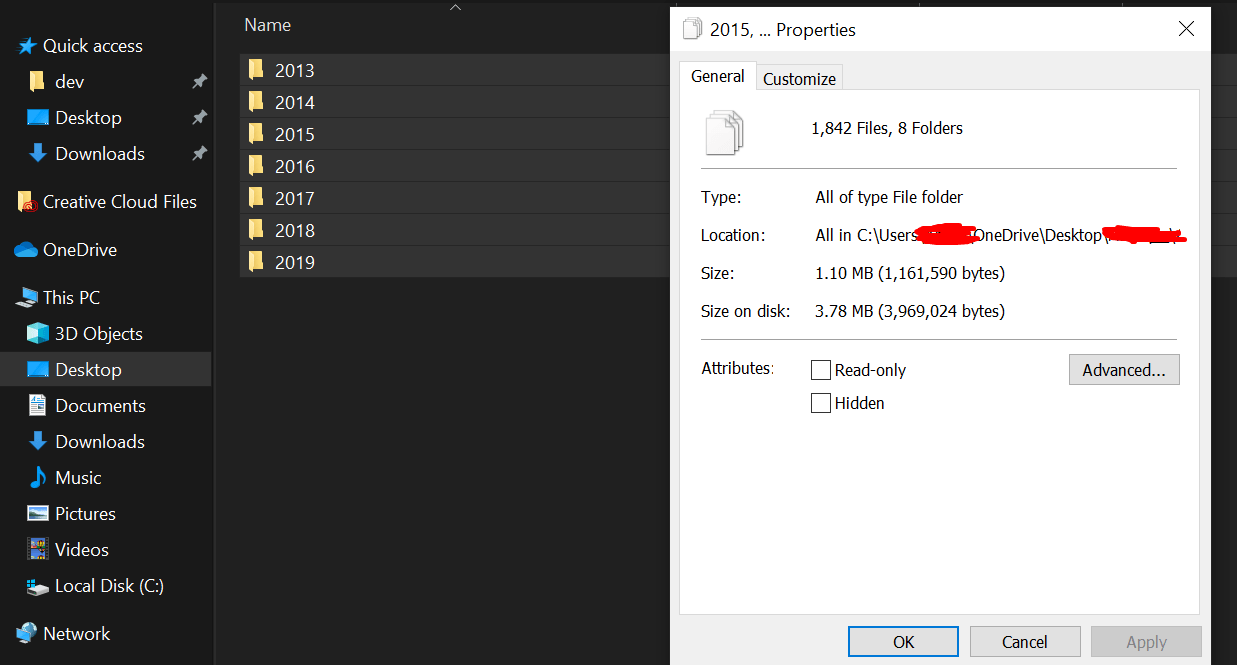
Task: Click the multiple-files icon in Properties dialog
Action: click(x=725, y=132)
